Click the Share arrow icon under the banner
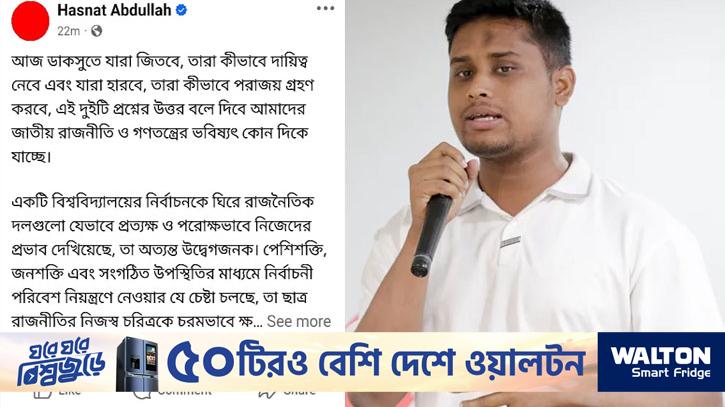Viewport: 725px width, 407px height. [267, 394]
